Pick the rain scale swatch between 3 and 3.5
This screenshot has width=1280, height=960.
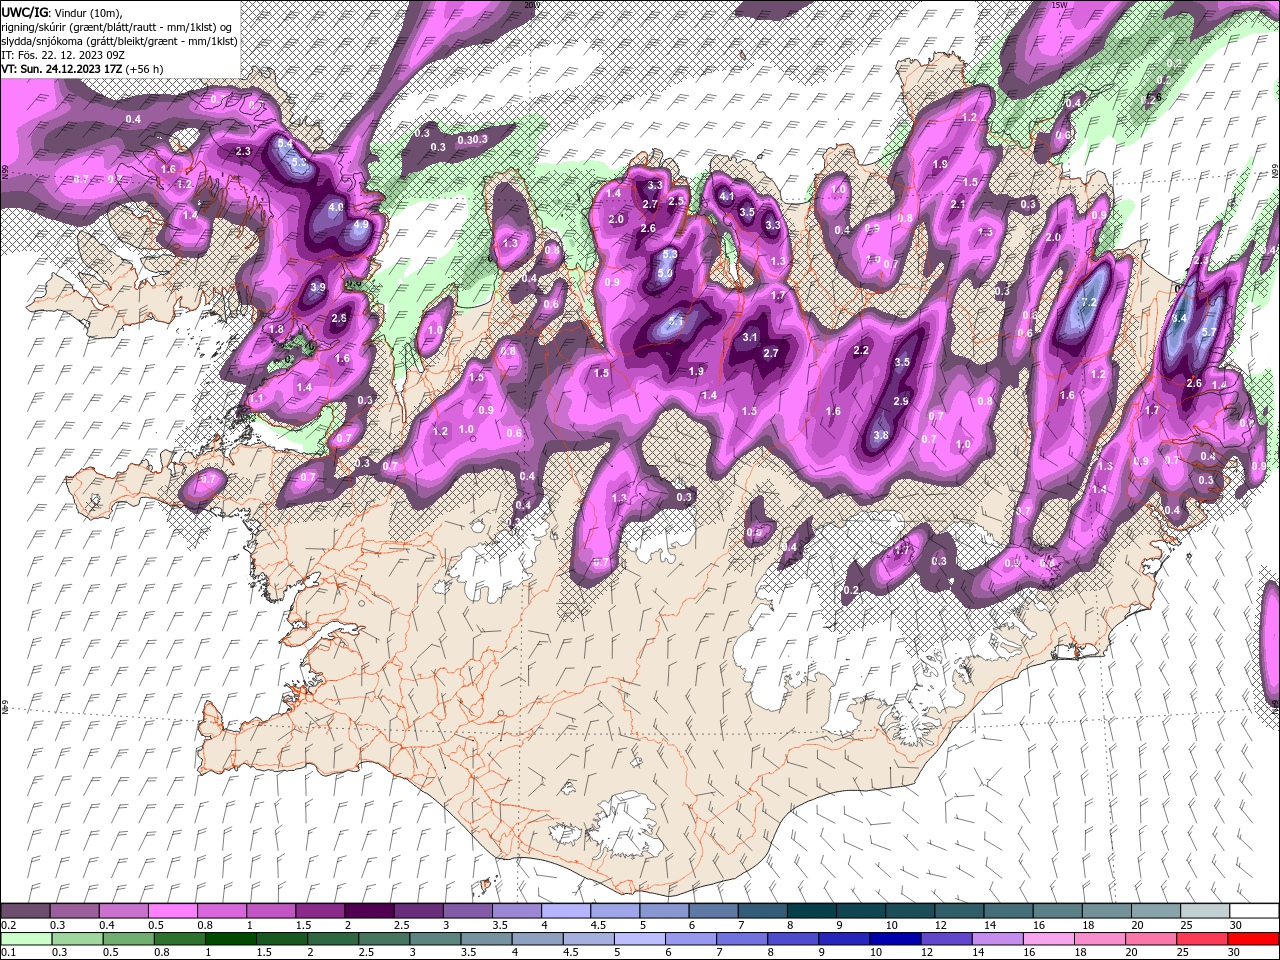pos(434,939)
